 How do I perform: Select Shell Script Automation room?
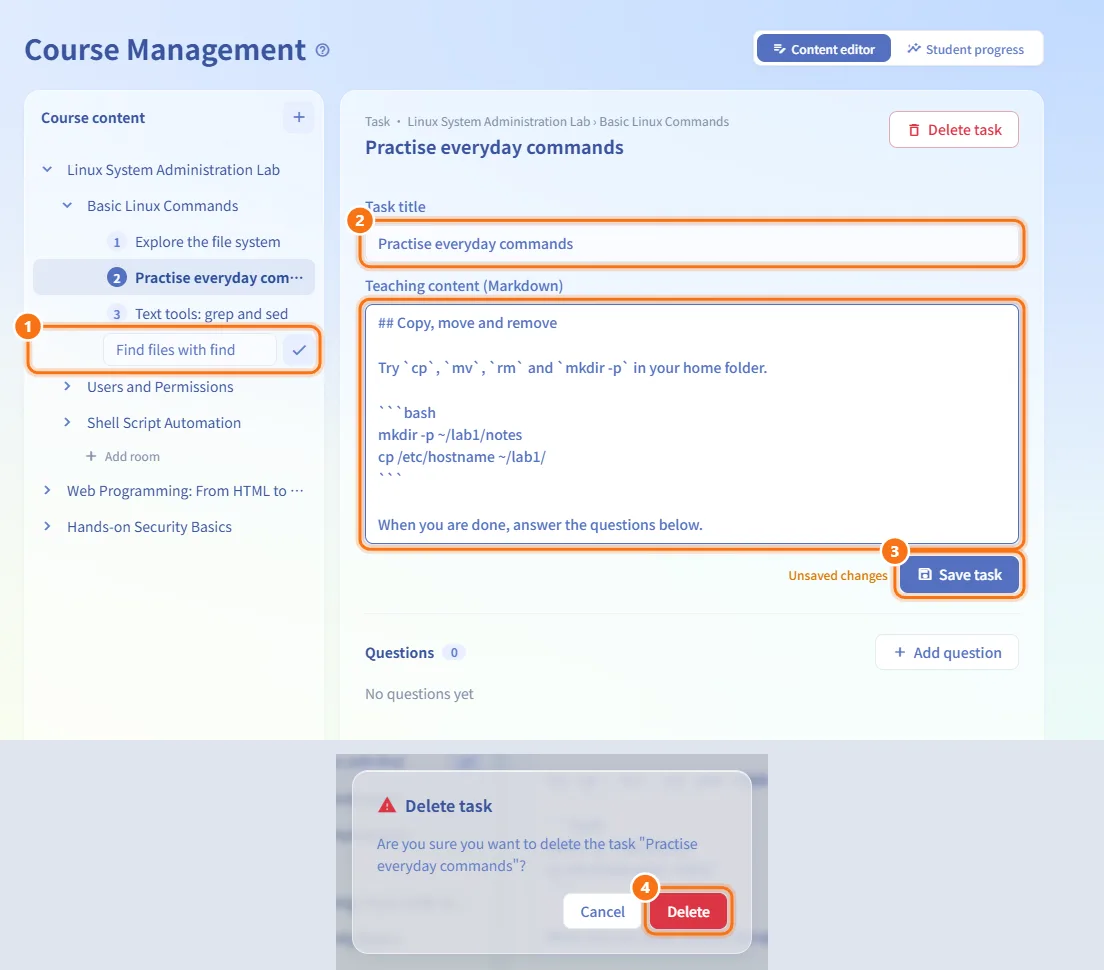pyautogui.click(x=164, y=422)
